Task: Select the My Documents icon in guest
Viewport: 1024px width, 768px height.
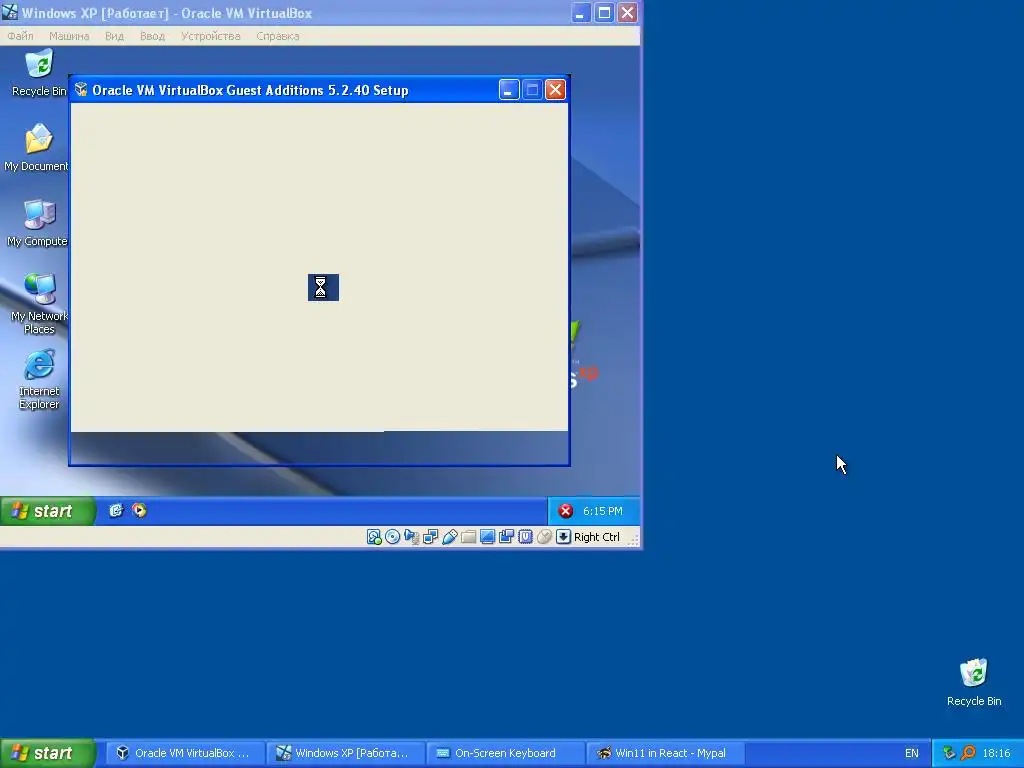Action: click(37, 148)
